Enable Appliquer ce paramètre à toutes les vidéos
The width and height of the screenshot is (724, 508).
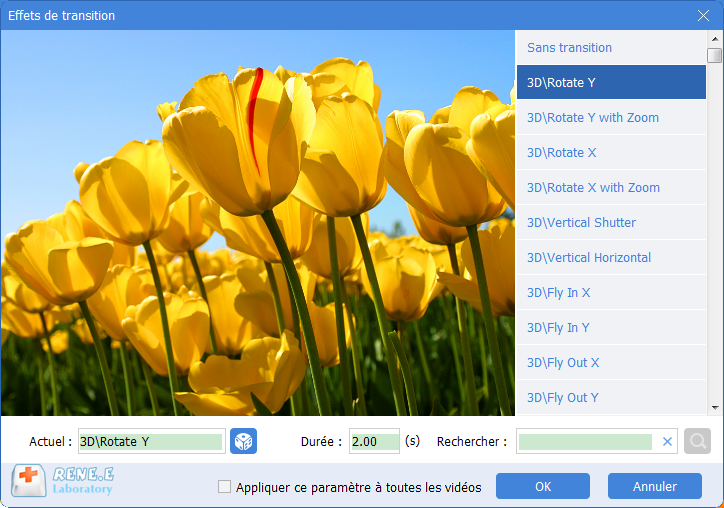225,487
